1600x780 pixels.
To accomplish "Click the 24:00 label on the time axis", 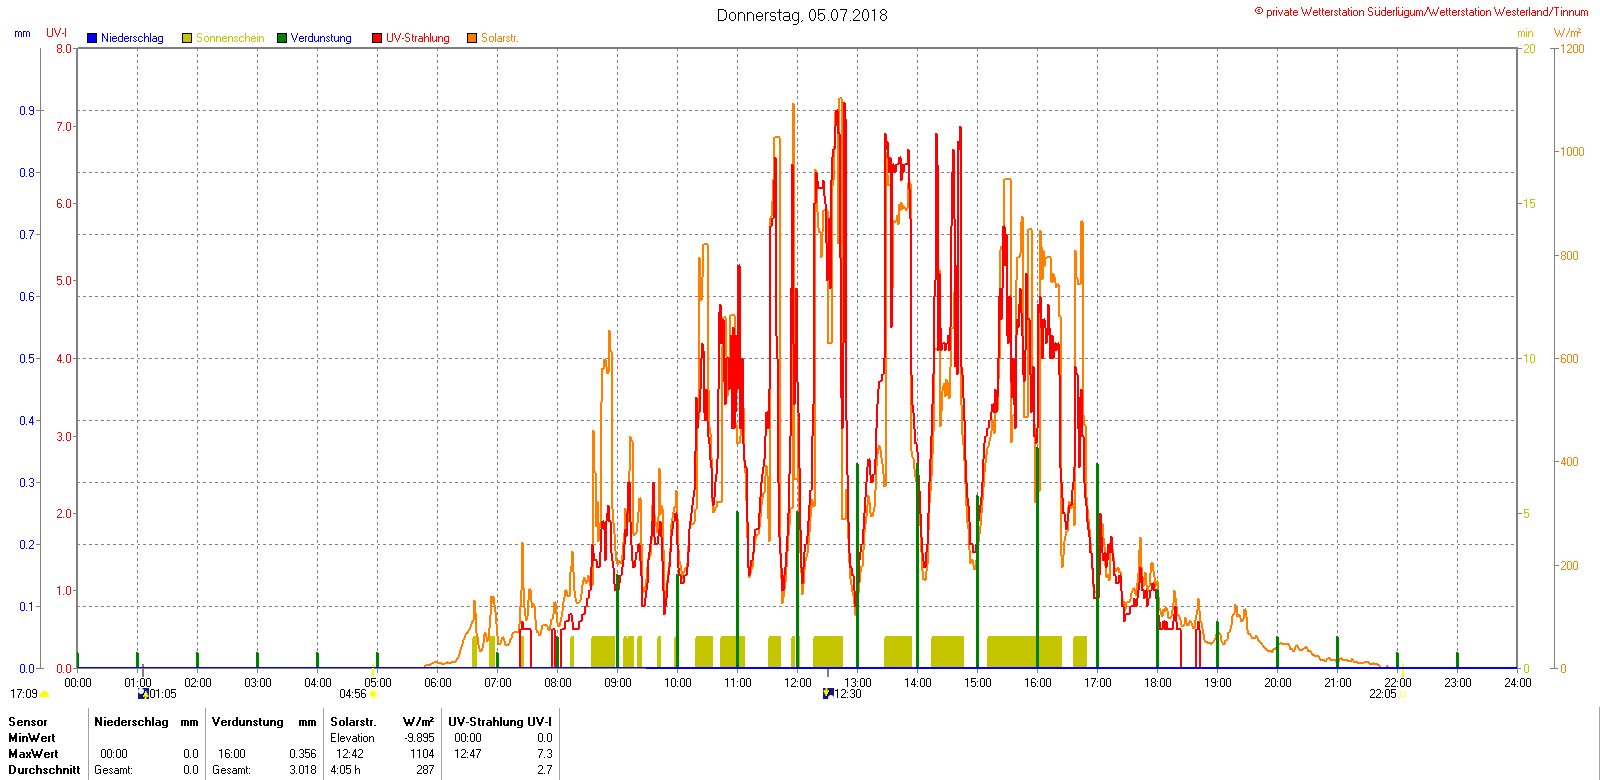I will (x=1518, y=683).
